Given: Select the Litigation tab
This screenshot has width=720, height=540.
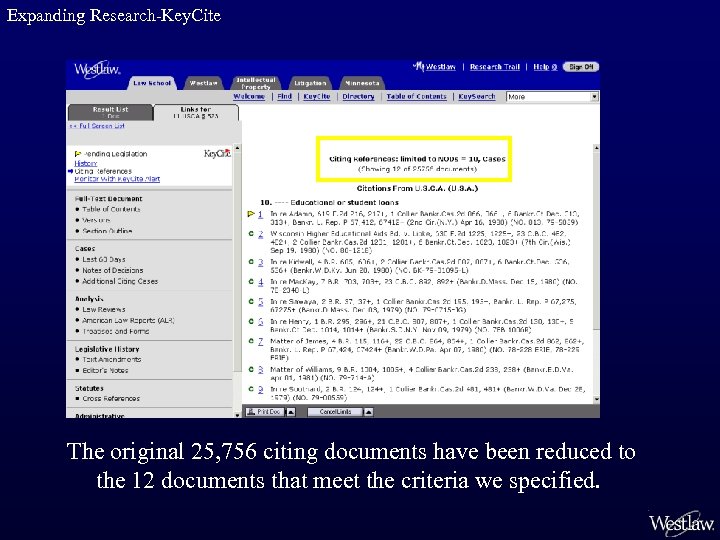Looking at the screenshot, I should [x=310, y=83].
